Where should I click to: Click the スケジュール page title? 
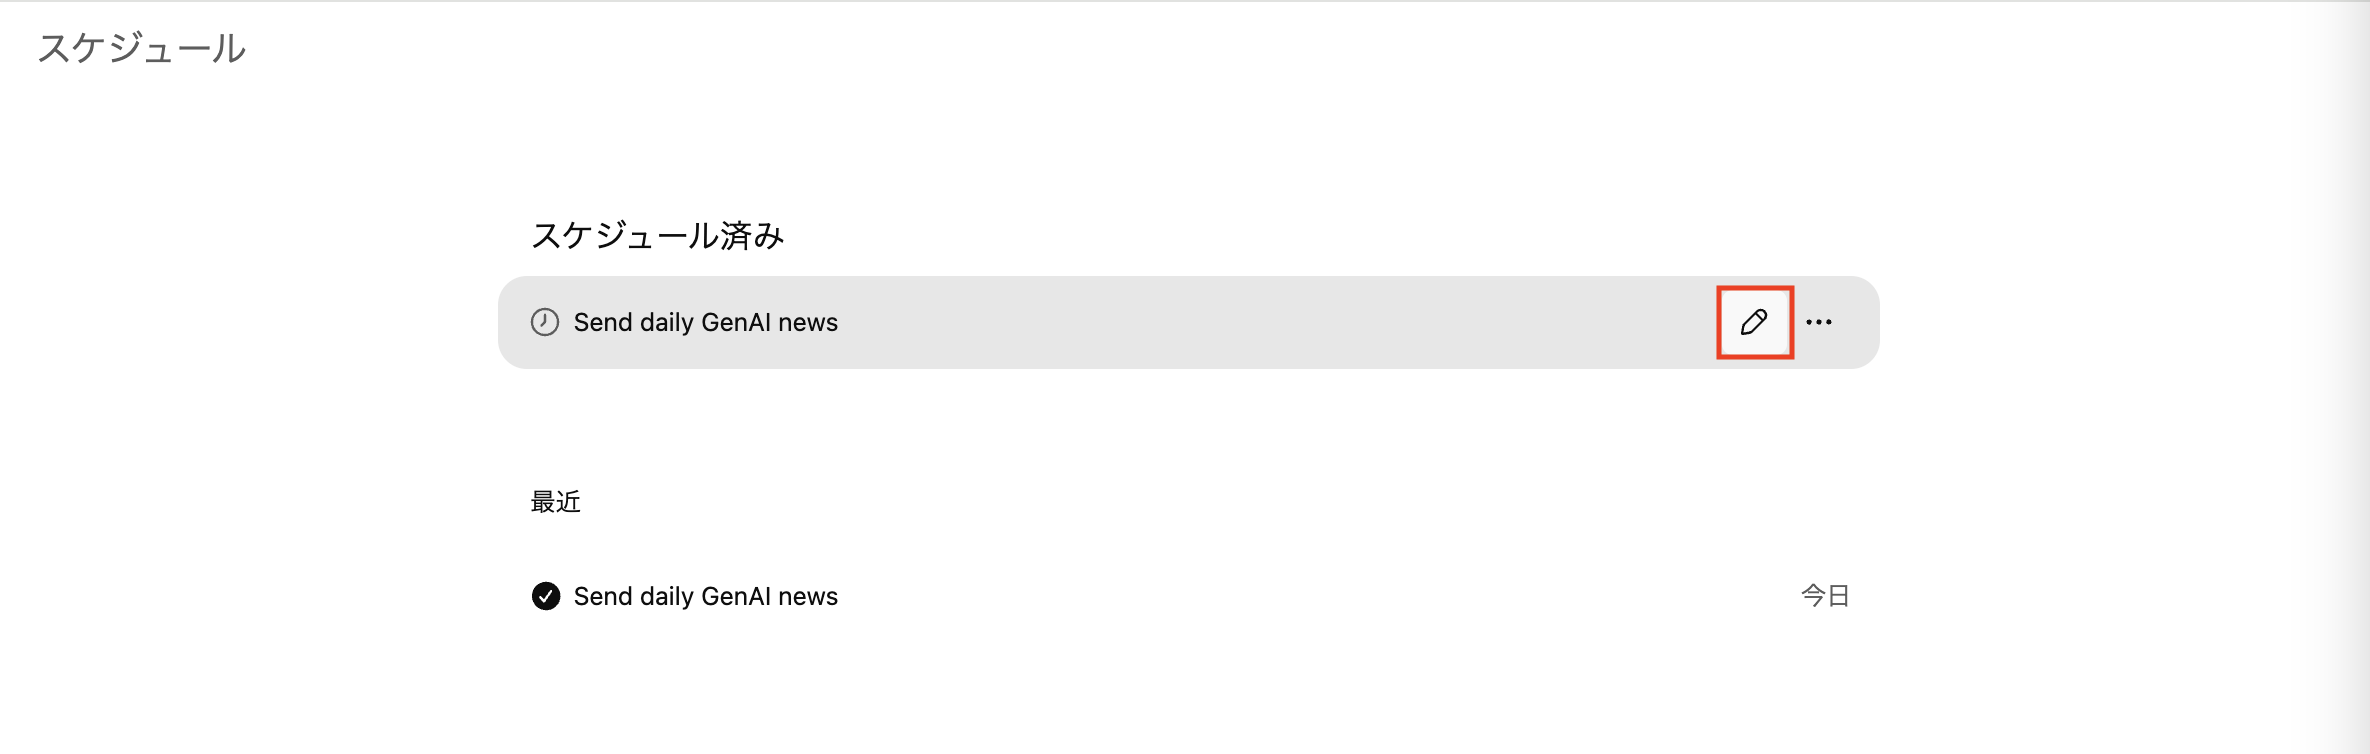click(142, 48)
